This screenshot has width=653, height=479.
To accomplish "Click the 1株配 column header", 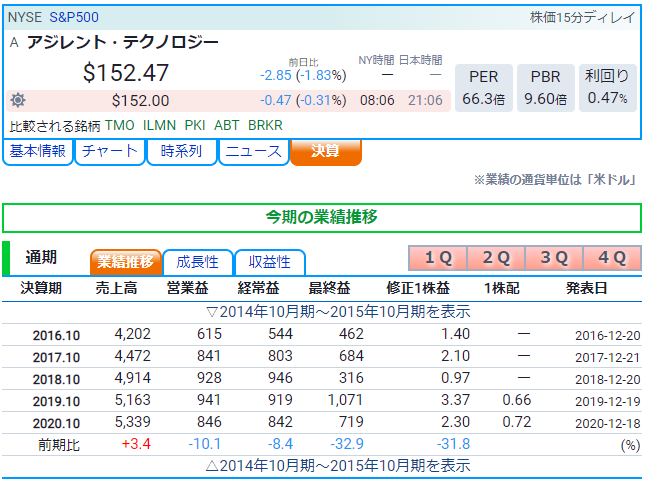I will click(502, 288).
